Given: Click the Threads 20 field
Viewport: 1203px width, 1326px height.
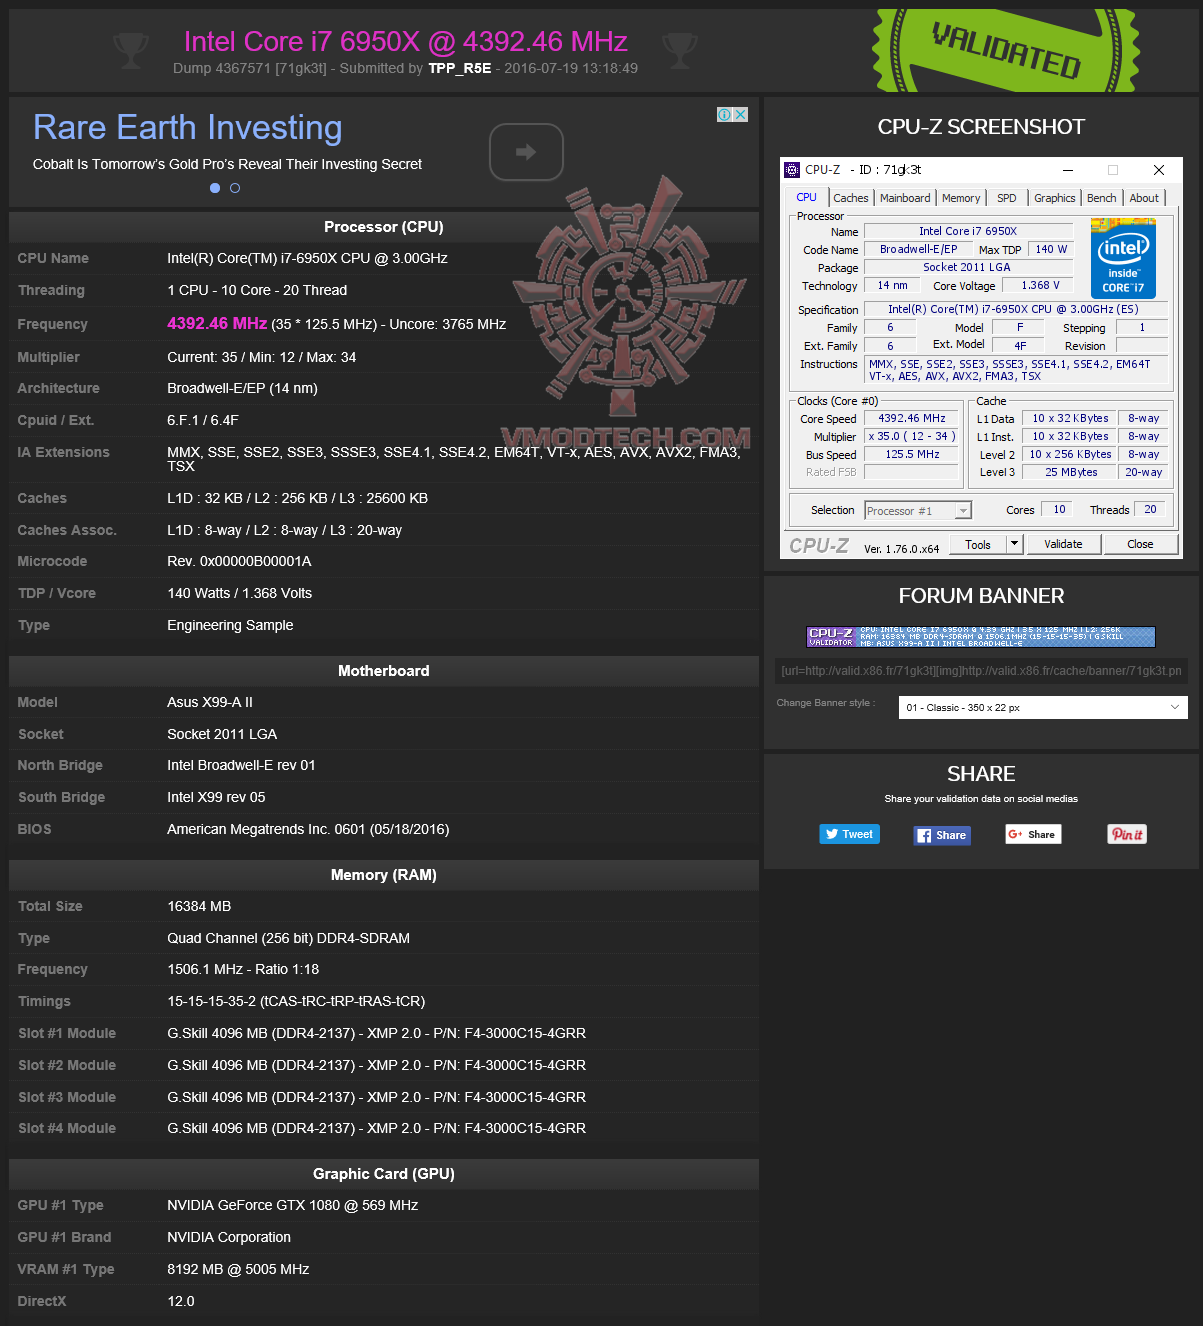Looking at the screenshot, I should click(x=1150, y=510).
